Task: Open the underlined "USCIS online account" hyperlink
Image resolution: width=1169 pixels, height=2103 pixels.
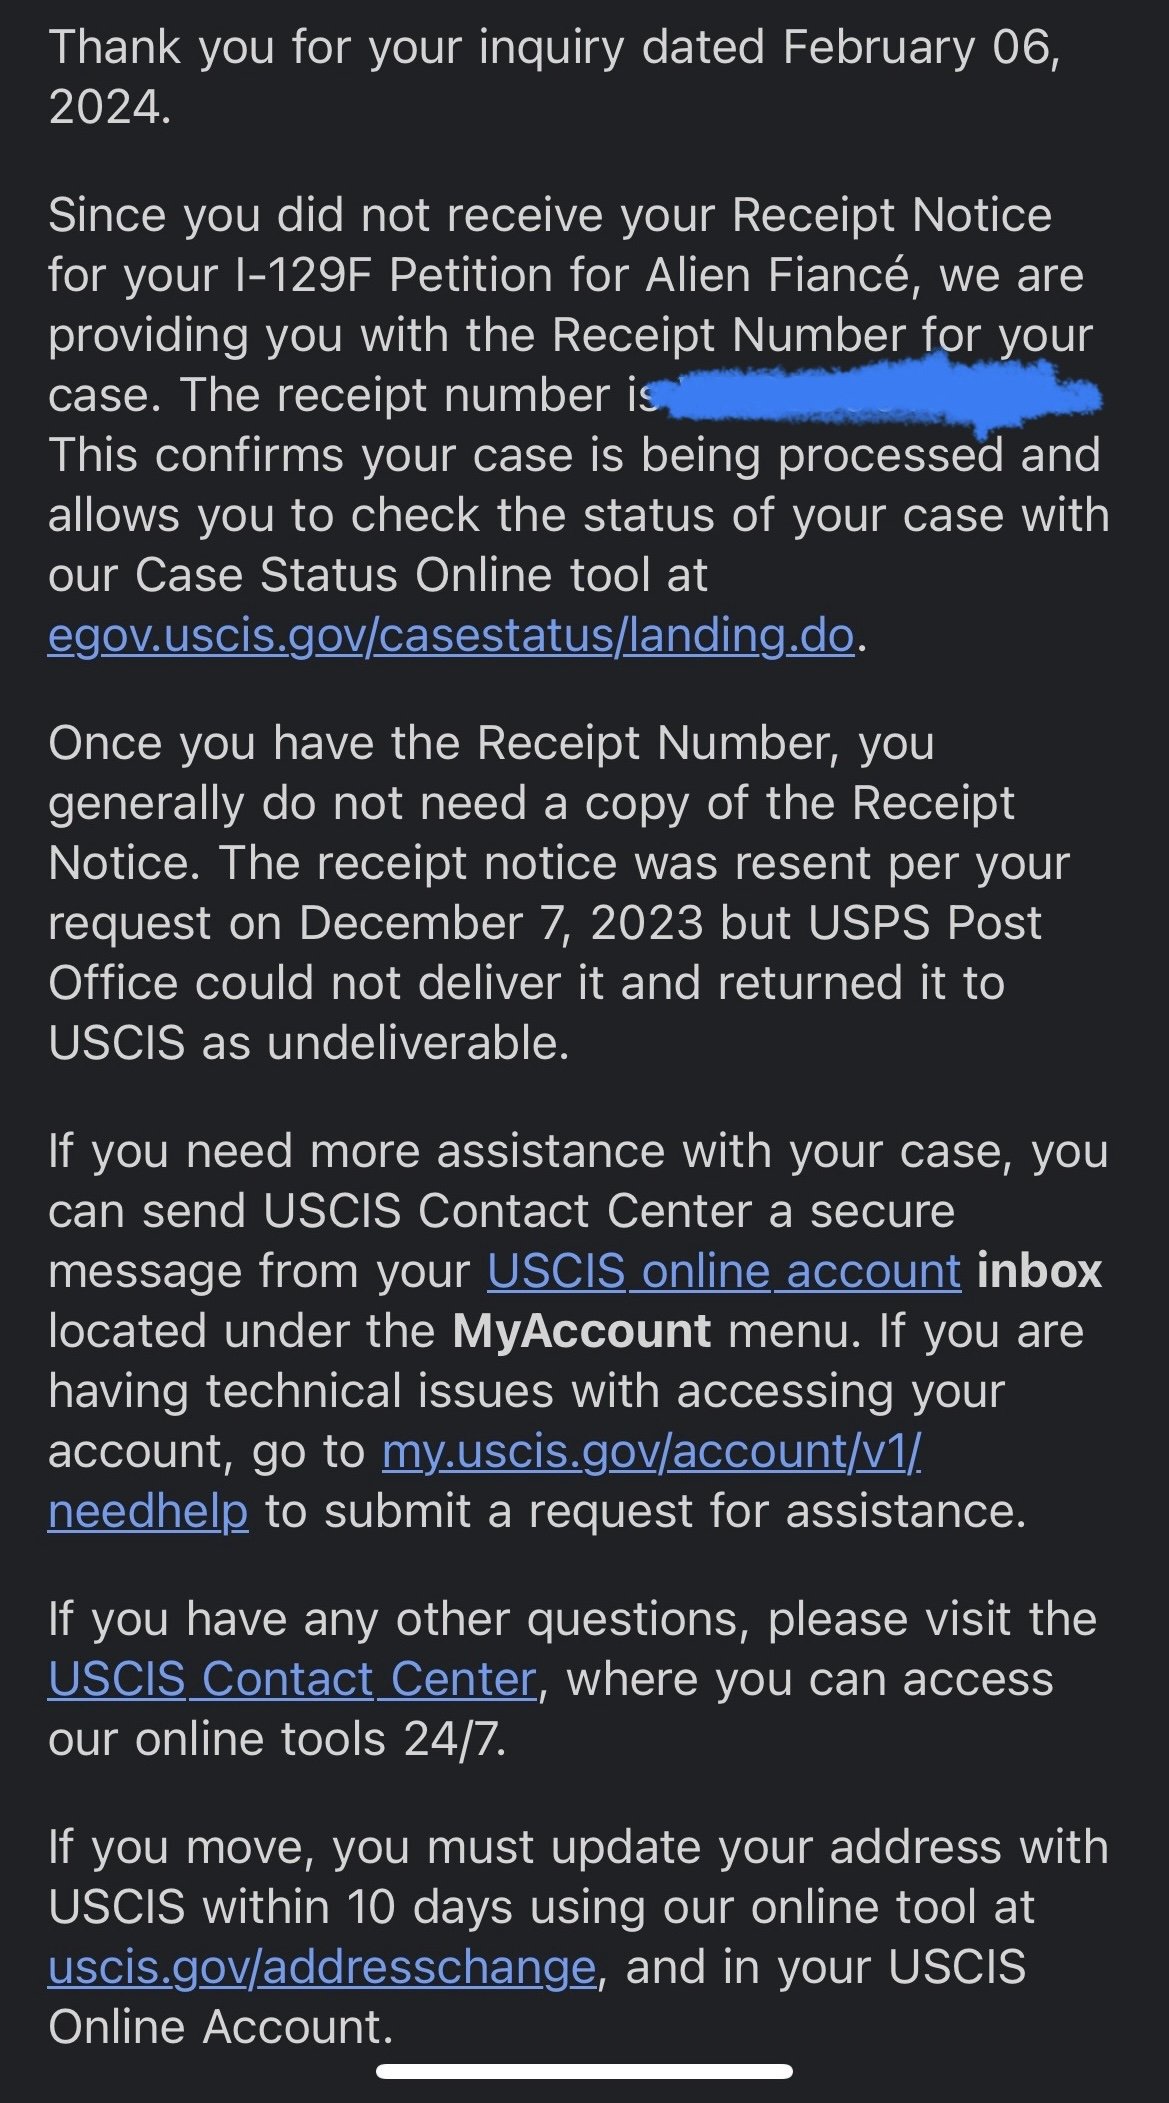Action: (724, 1272)
